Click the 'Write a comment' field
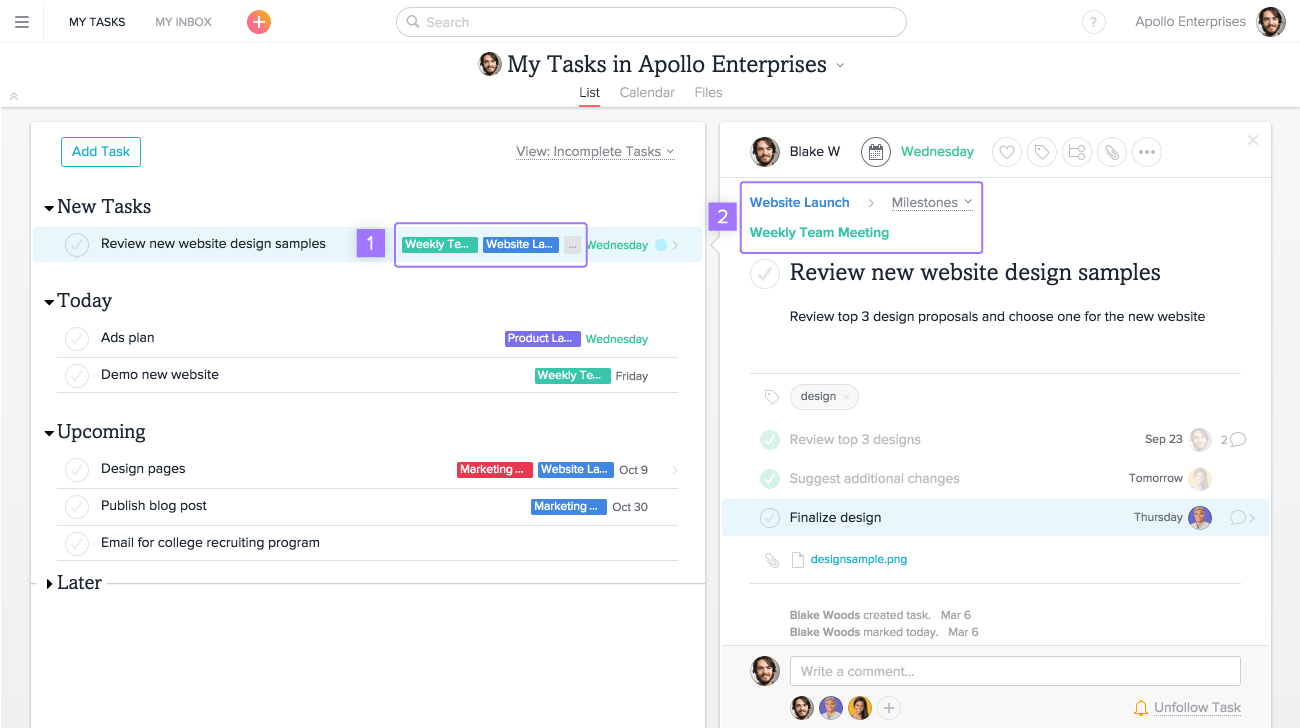The image size is (1300, 728). [x=1014, y=671]
